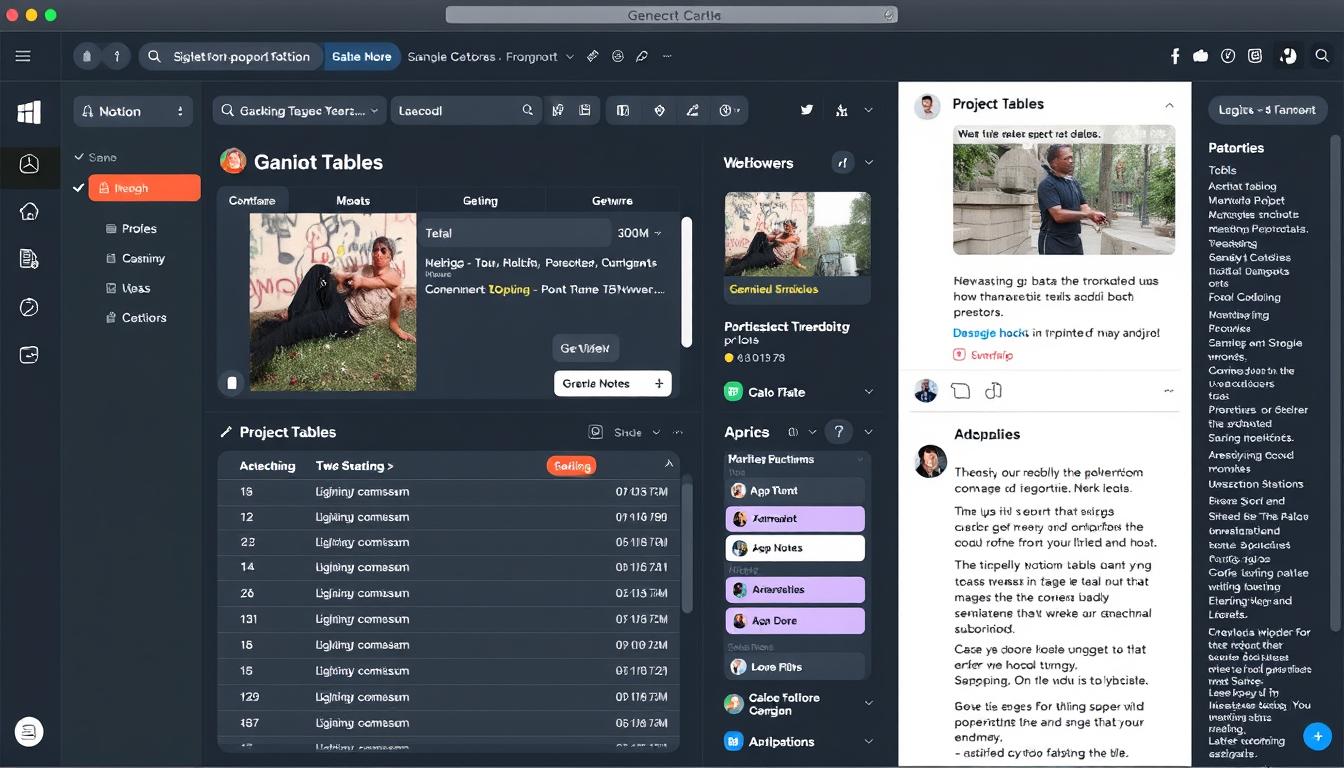Click the Ge Vidен button

point(585,348)
